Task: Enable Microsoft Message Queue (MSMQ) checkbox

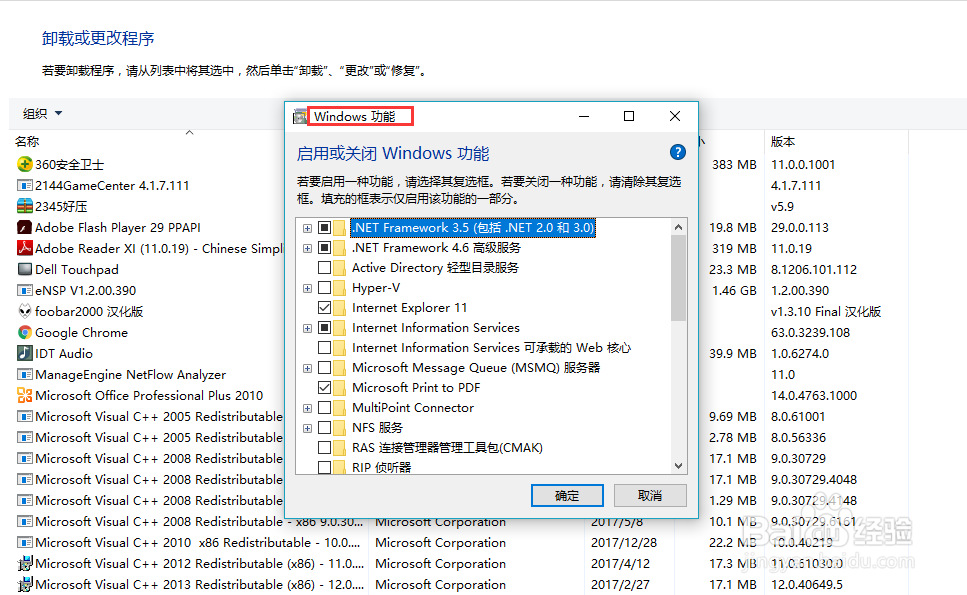Action: [x=324, y=368]
